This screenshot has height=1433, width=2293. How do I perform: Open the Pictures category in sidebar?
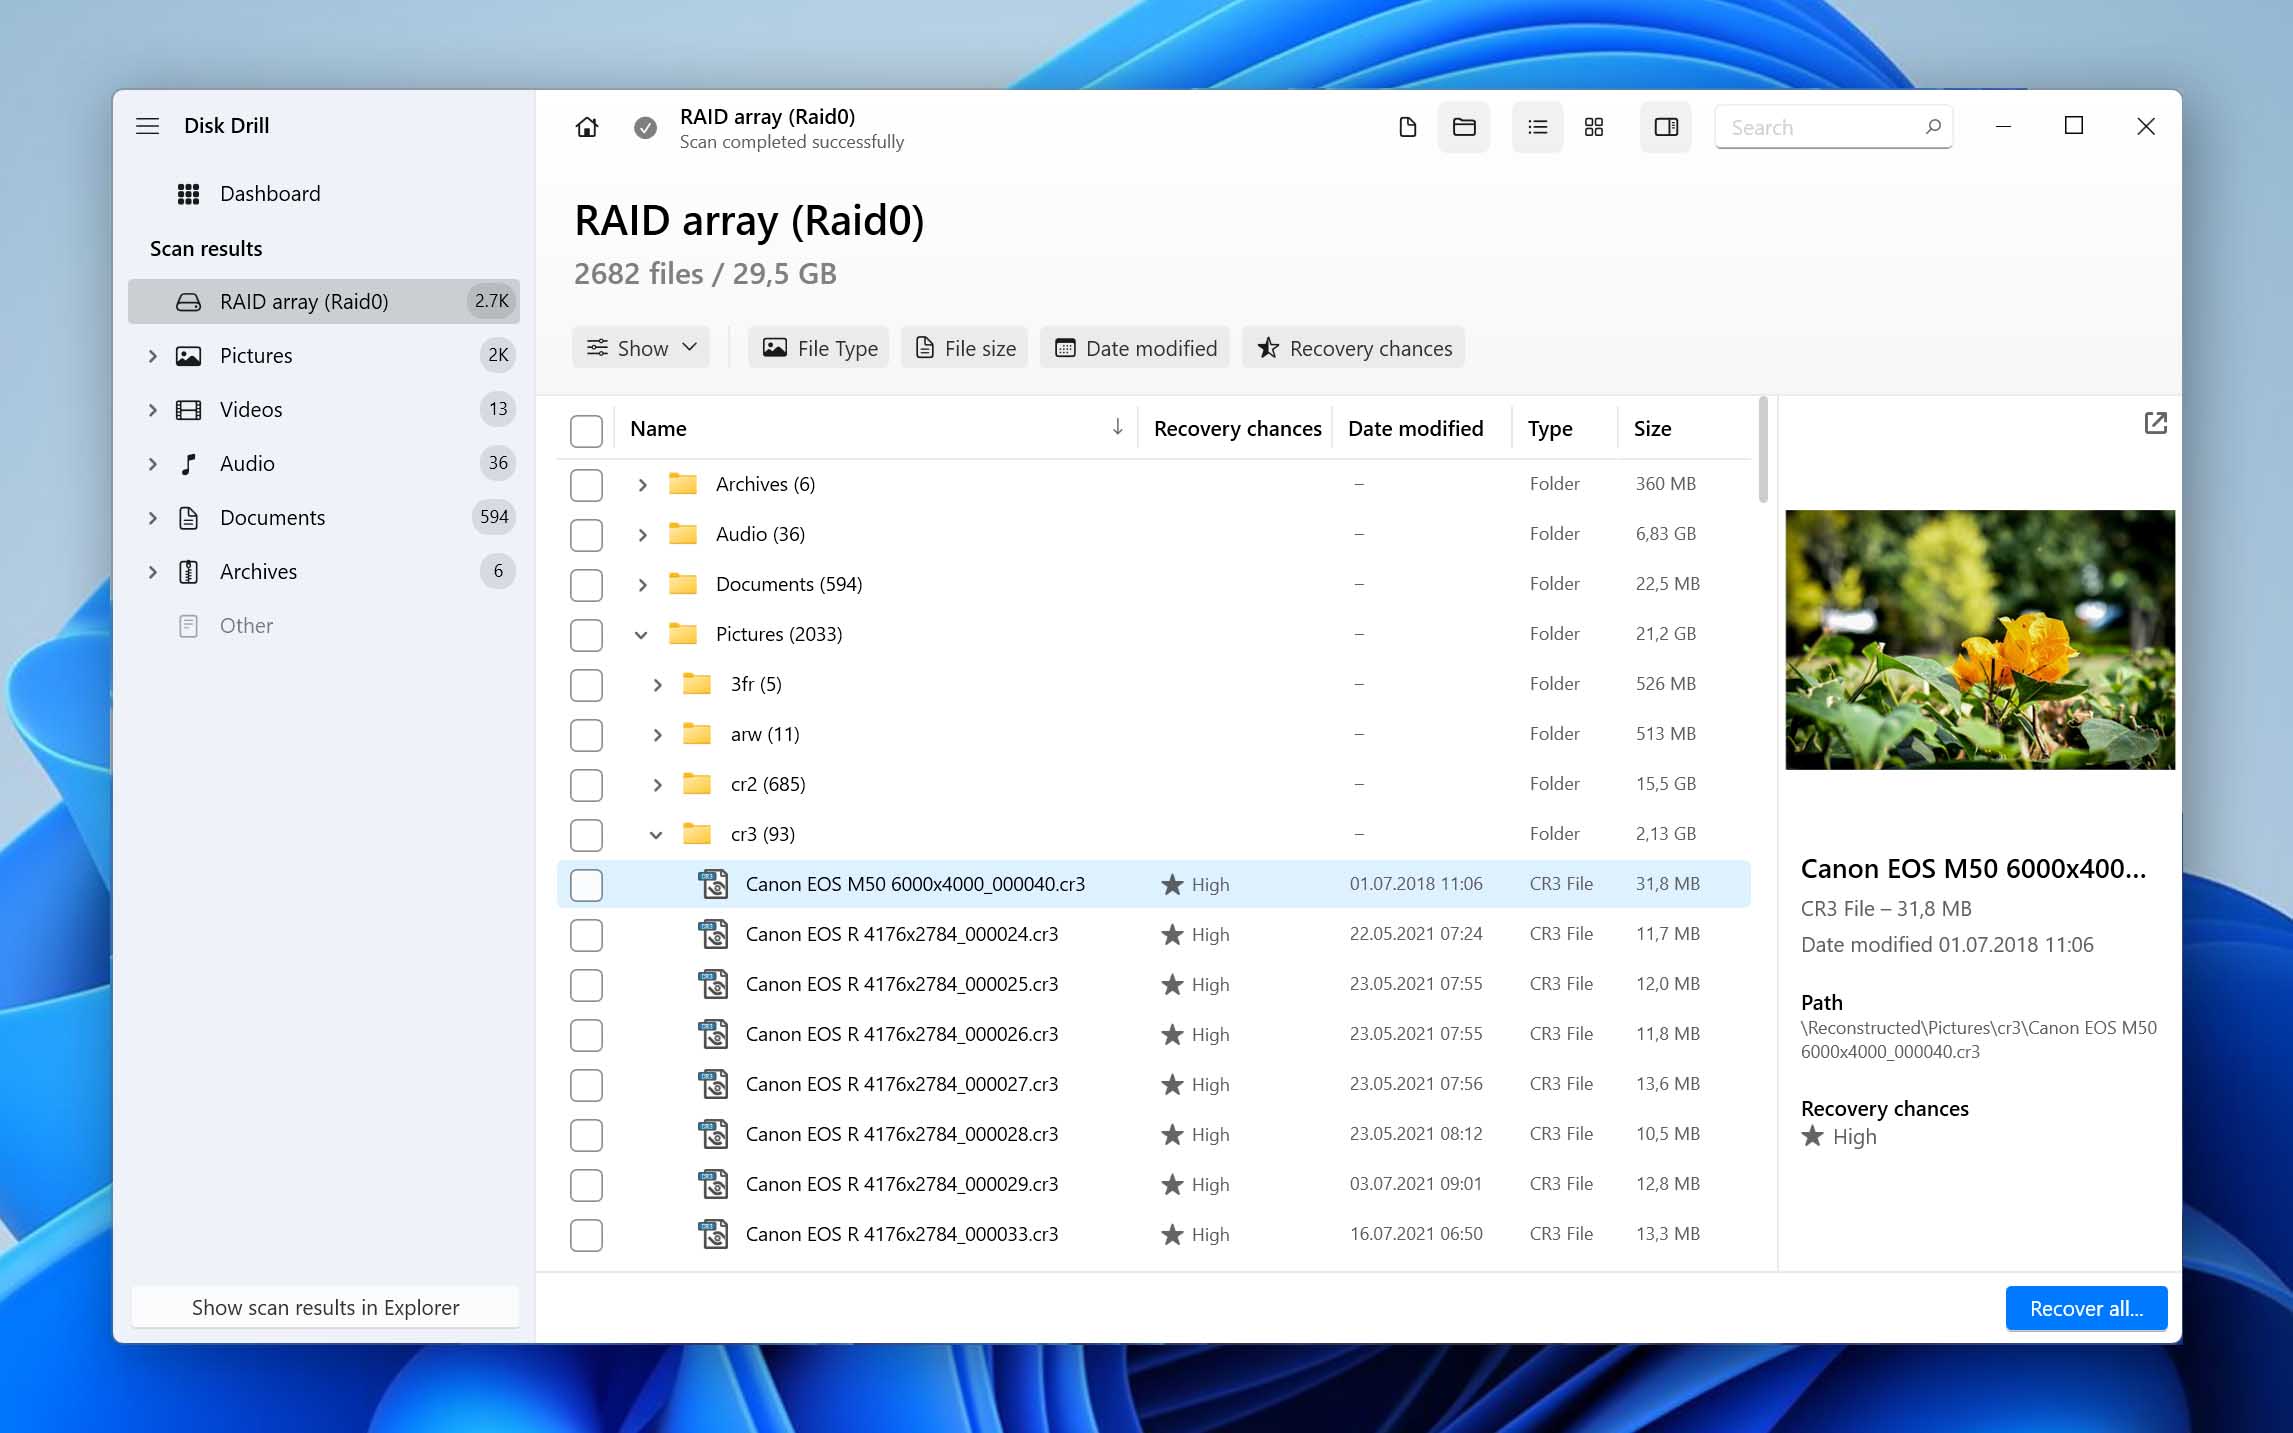coord(258,353)
